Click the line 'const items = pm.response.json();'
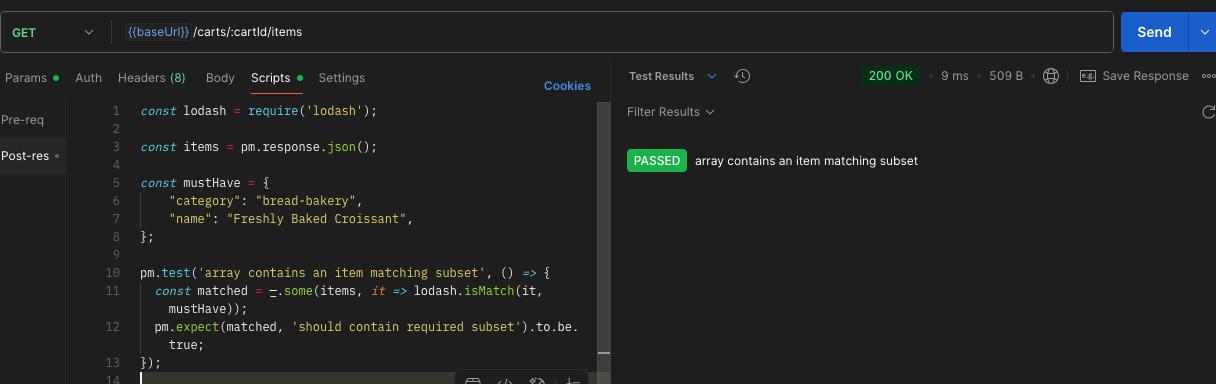 [259, 147]
